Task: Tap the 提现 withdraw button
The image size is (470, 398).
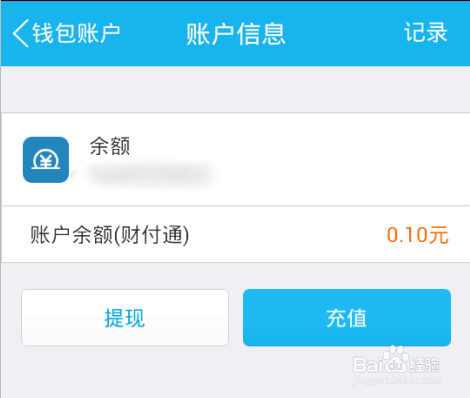Action: 125,318
